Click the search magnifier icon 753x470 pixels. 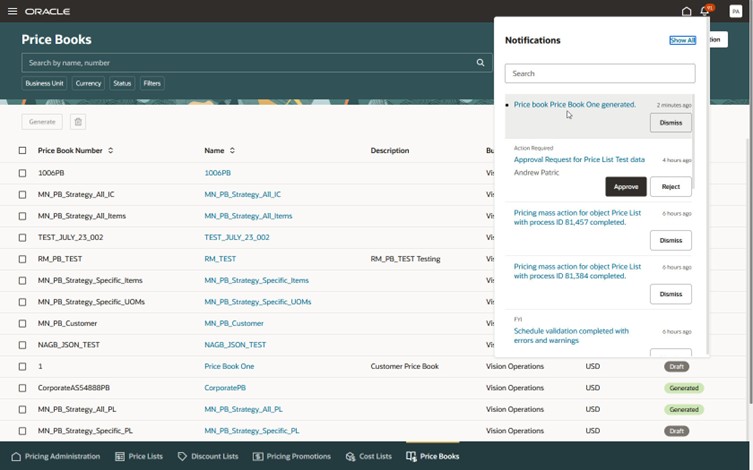click(480, 62)
